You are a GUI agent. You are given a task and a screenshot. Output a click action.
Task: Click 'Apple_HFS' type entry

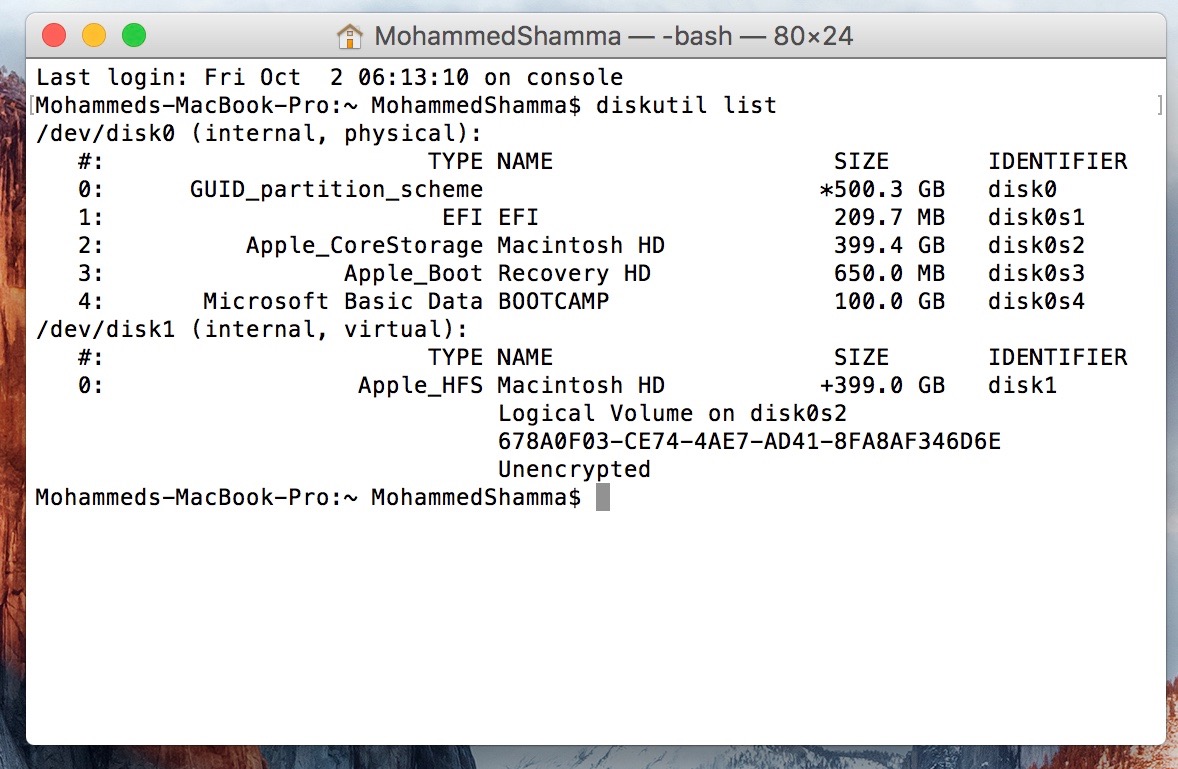point(420,385)
